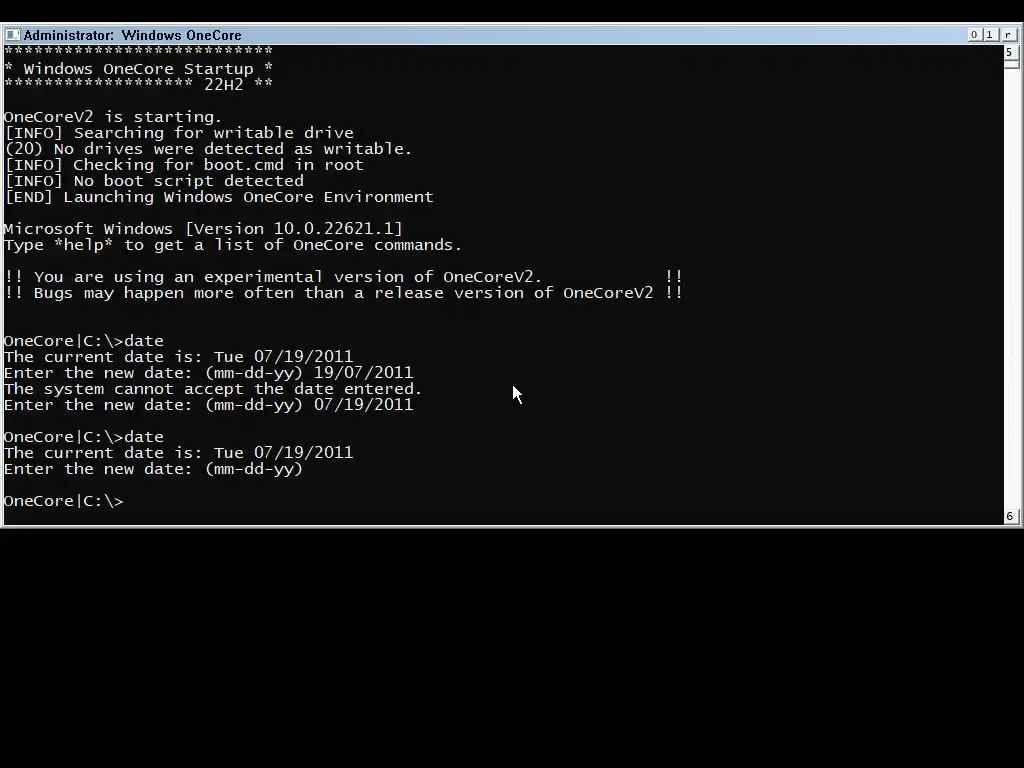Screen dimensions: 1024x768
Task: Click the accepted date entry '07/19/2011' after second prompt
Action: point(364,405)
